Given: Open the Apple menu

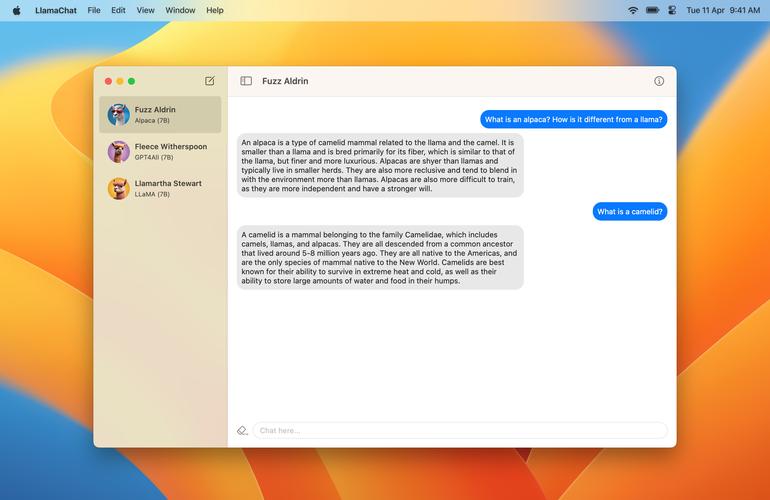Looking at the screenshot, I should (17, 10).
